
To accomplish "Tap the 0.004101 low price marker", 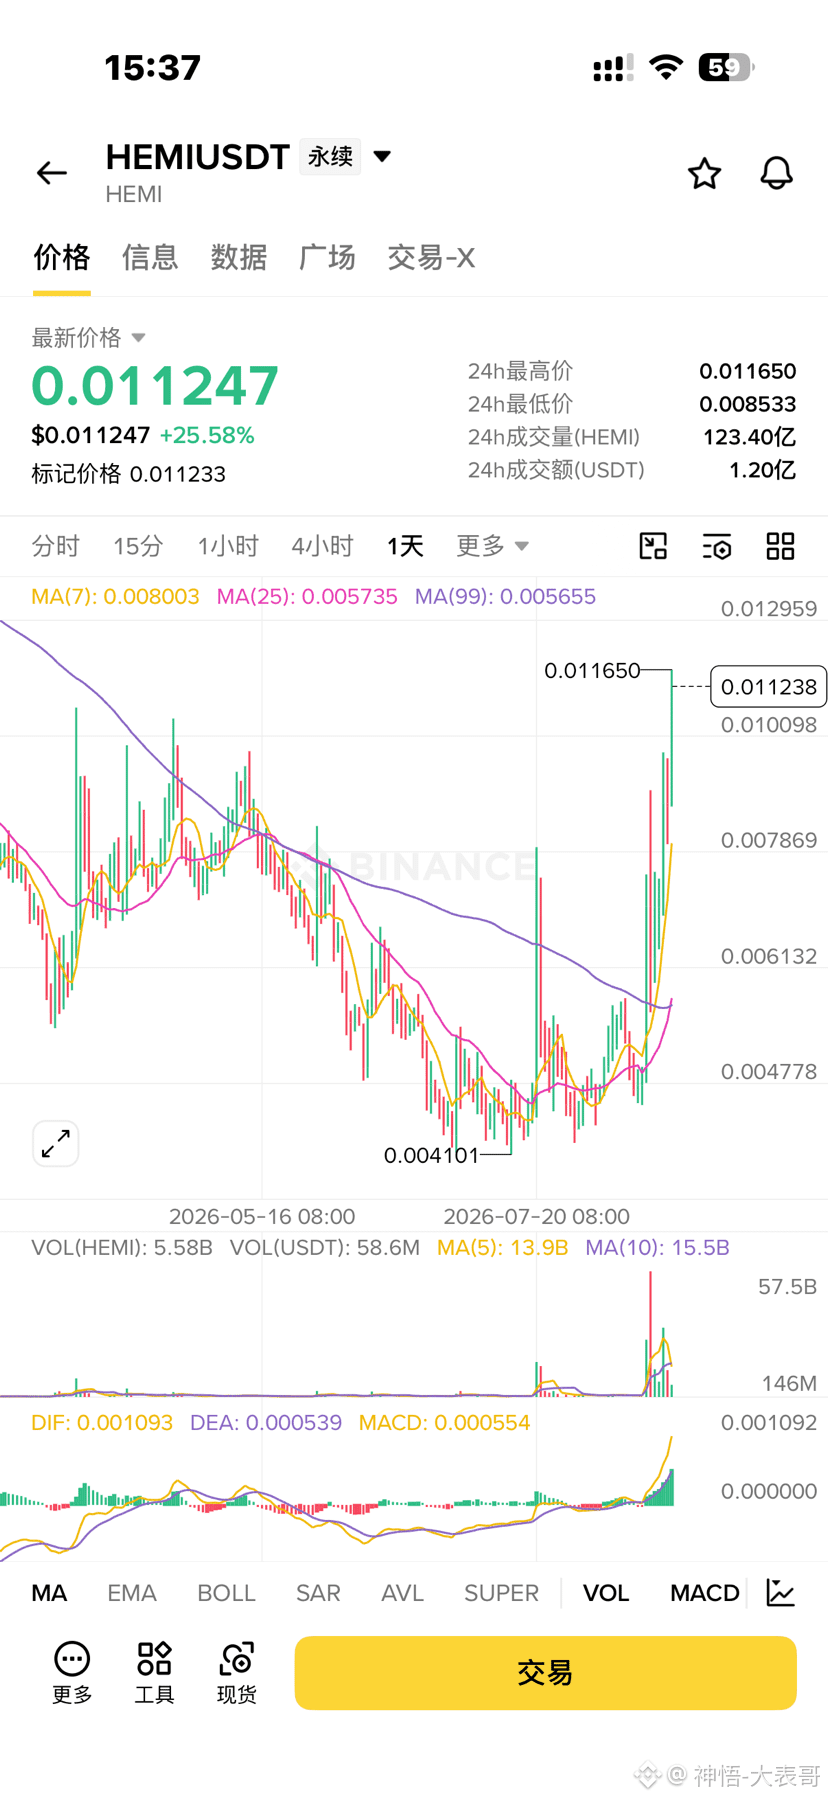I will (432, 1155).
